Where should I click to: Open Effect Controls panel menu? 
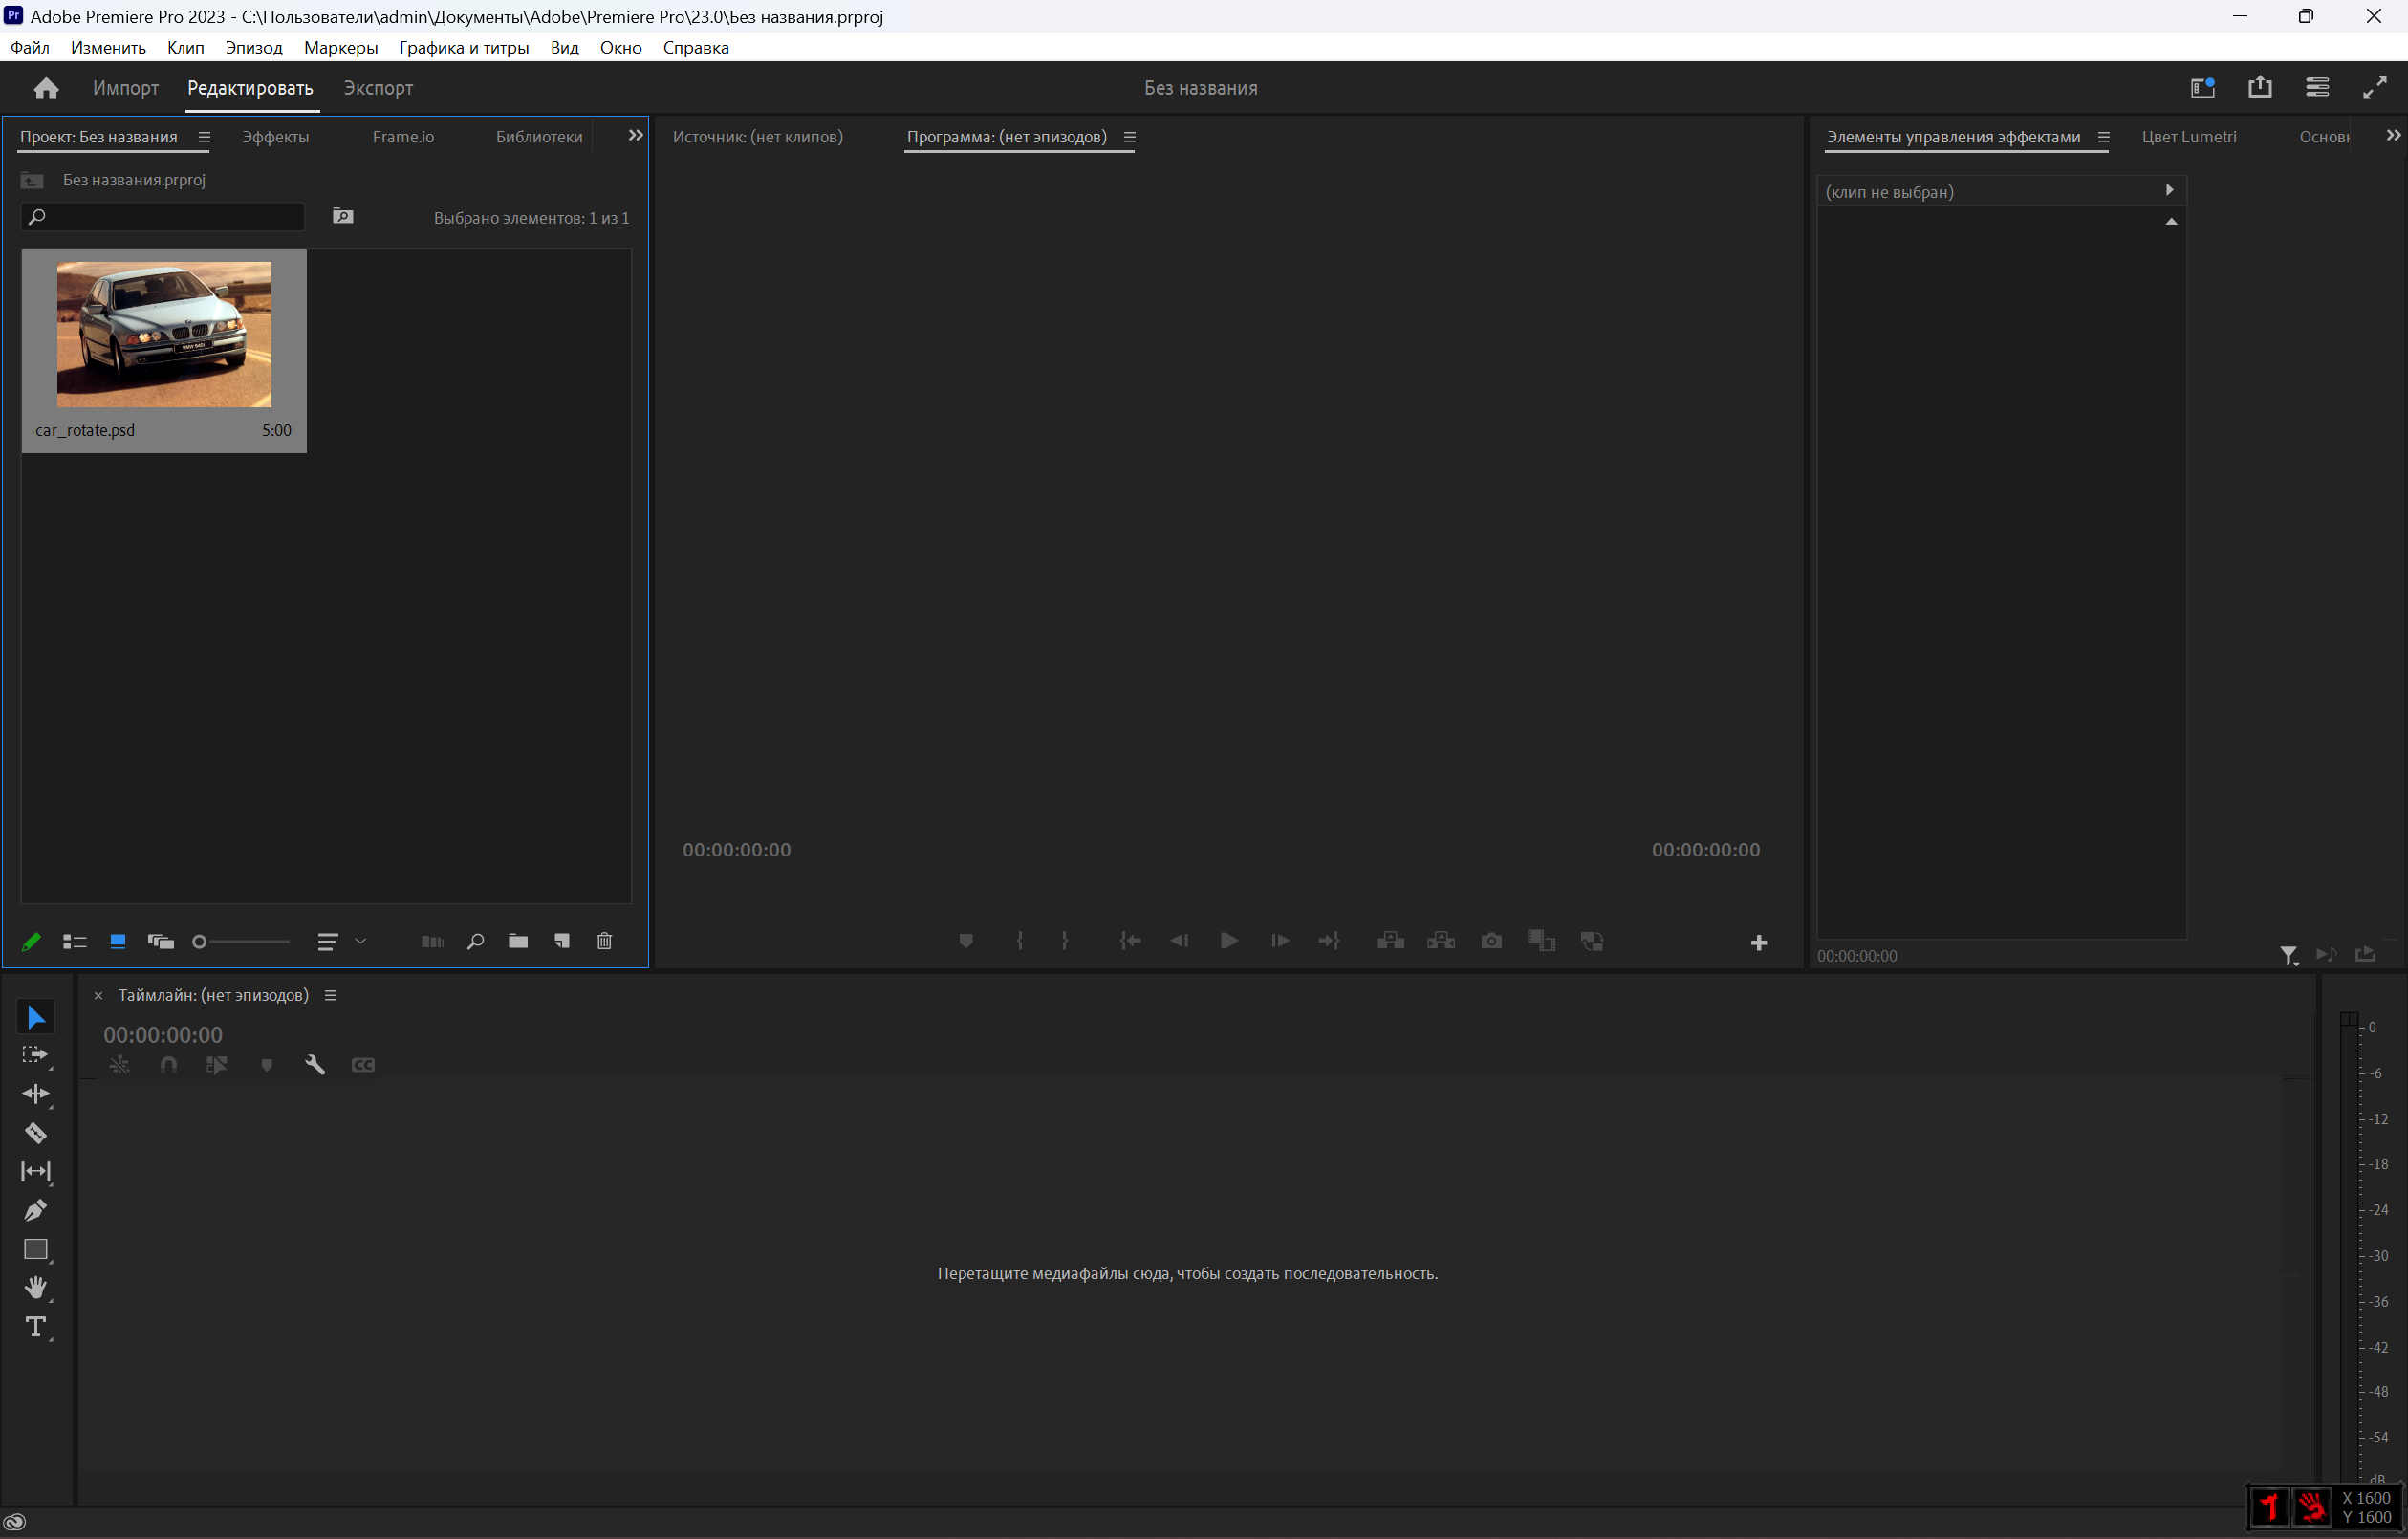(2103, 137)
